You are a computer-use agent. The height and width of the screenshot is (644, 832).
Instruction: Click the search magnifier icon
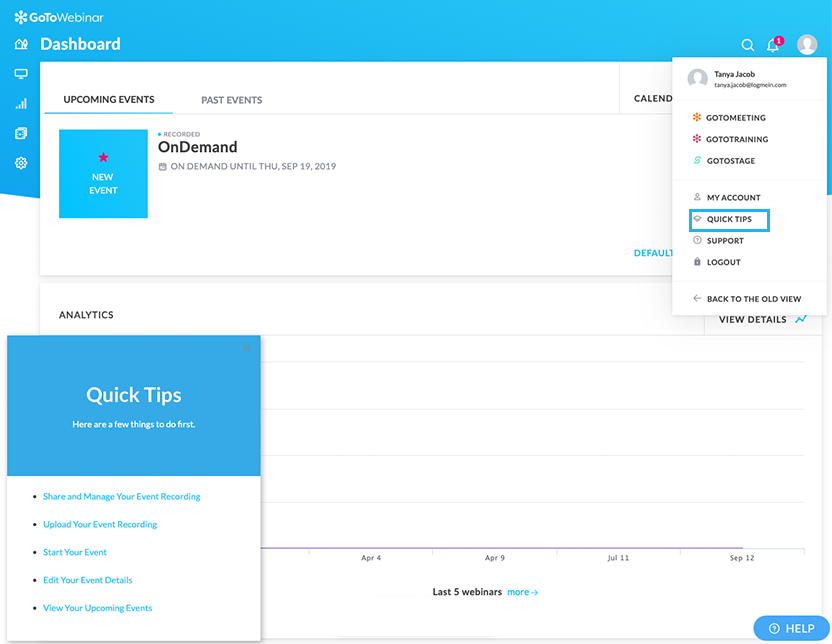tap(748, 45)
